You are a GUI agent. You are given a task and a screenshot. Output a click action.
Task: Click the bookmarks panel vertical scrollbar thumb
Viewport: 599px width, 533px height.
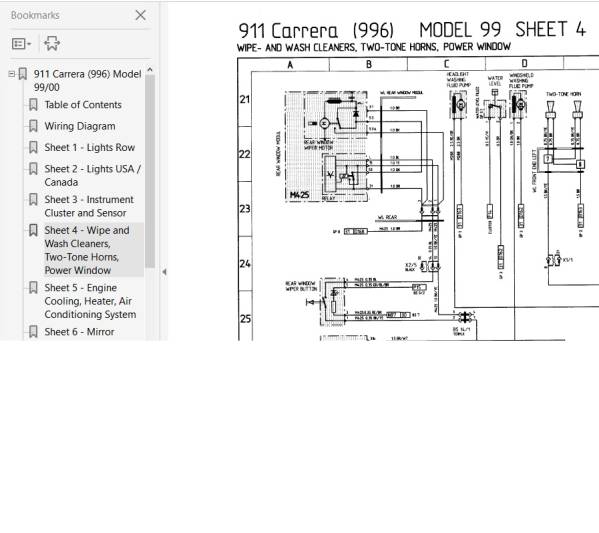click(x=150, y=171)
